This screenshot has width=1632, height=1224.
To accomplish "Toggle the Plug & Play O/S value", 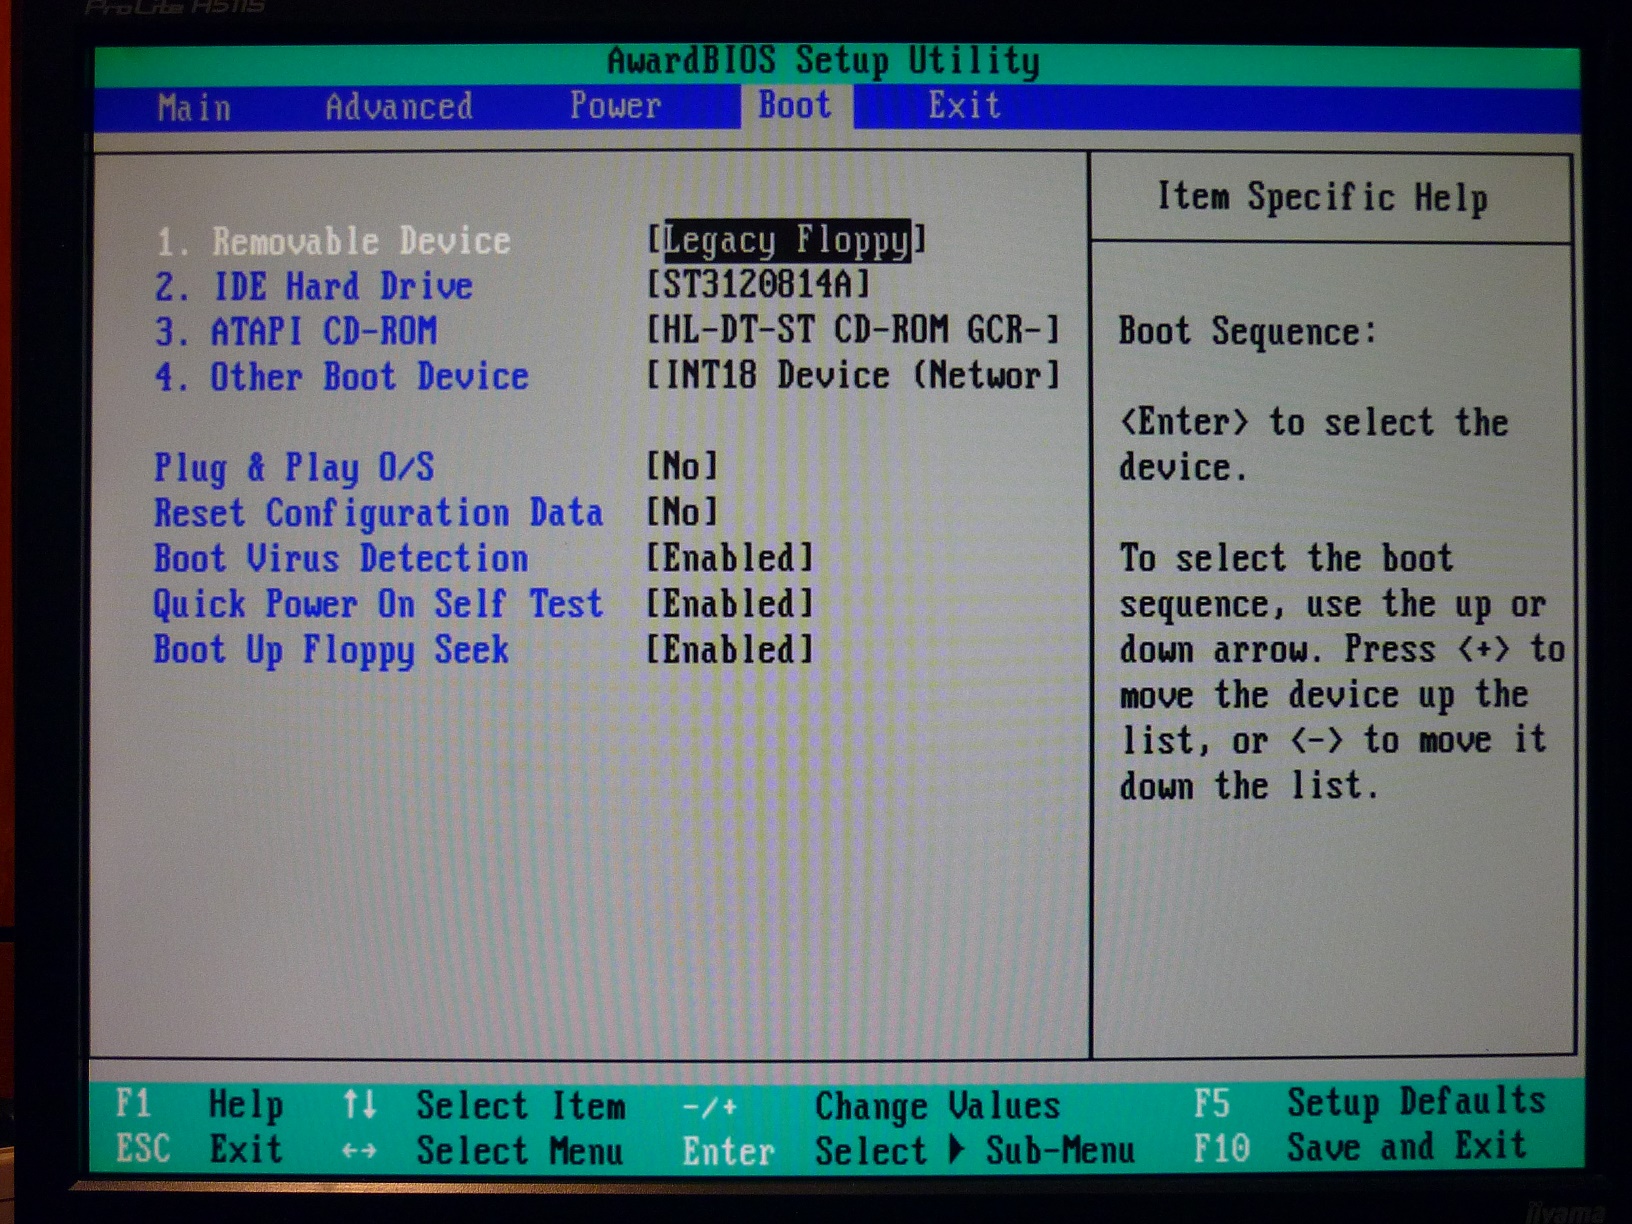I will coord(682,466).
